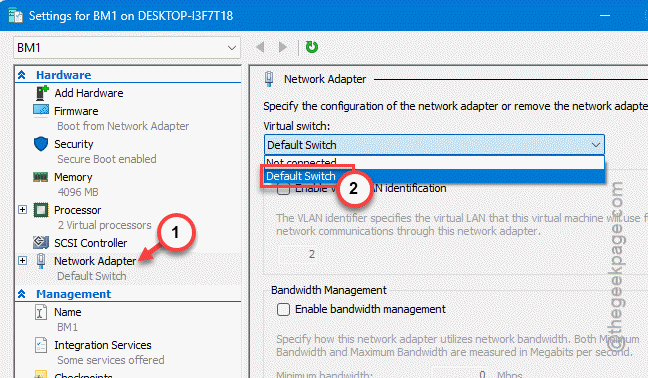
Task: Click the forward navigation arrow
Action: tap(283, 47)
